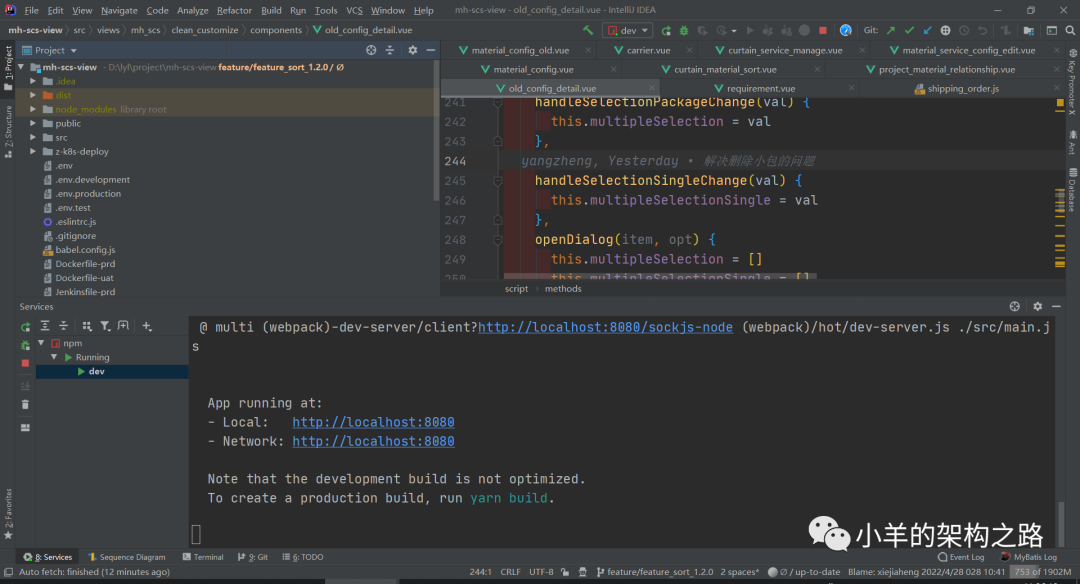1080x584 pixels.
Task: Click the methods breadcrumb
Action: [563, 289]
